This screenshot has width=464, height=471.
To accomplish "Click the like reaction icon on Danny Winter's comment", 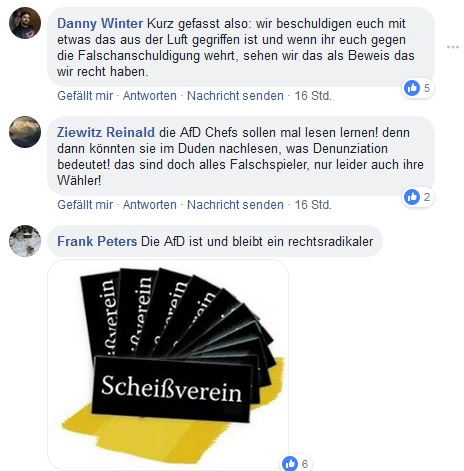I will [x=412, y=88].
